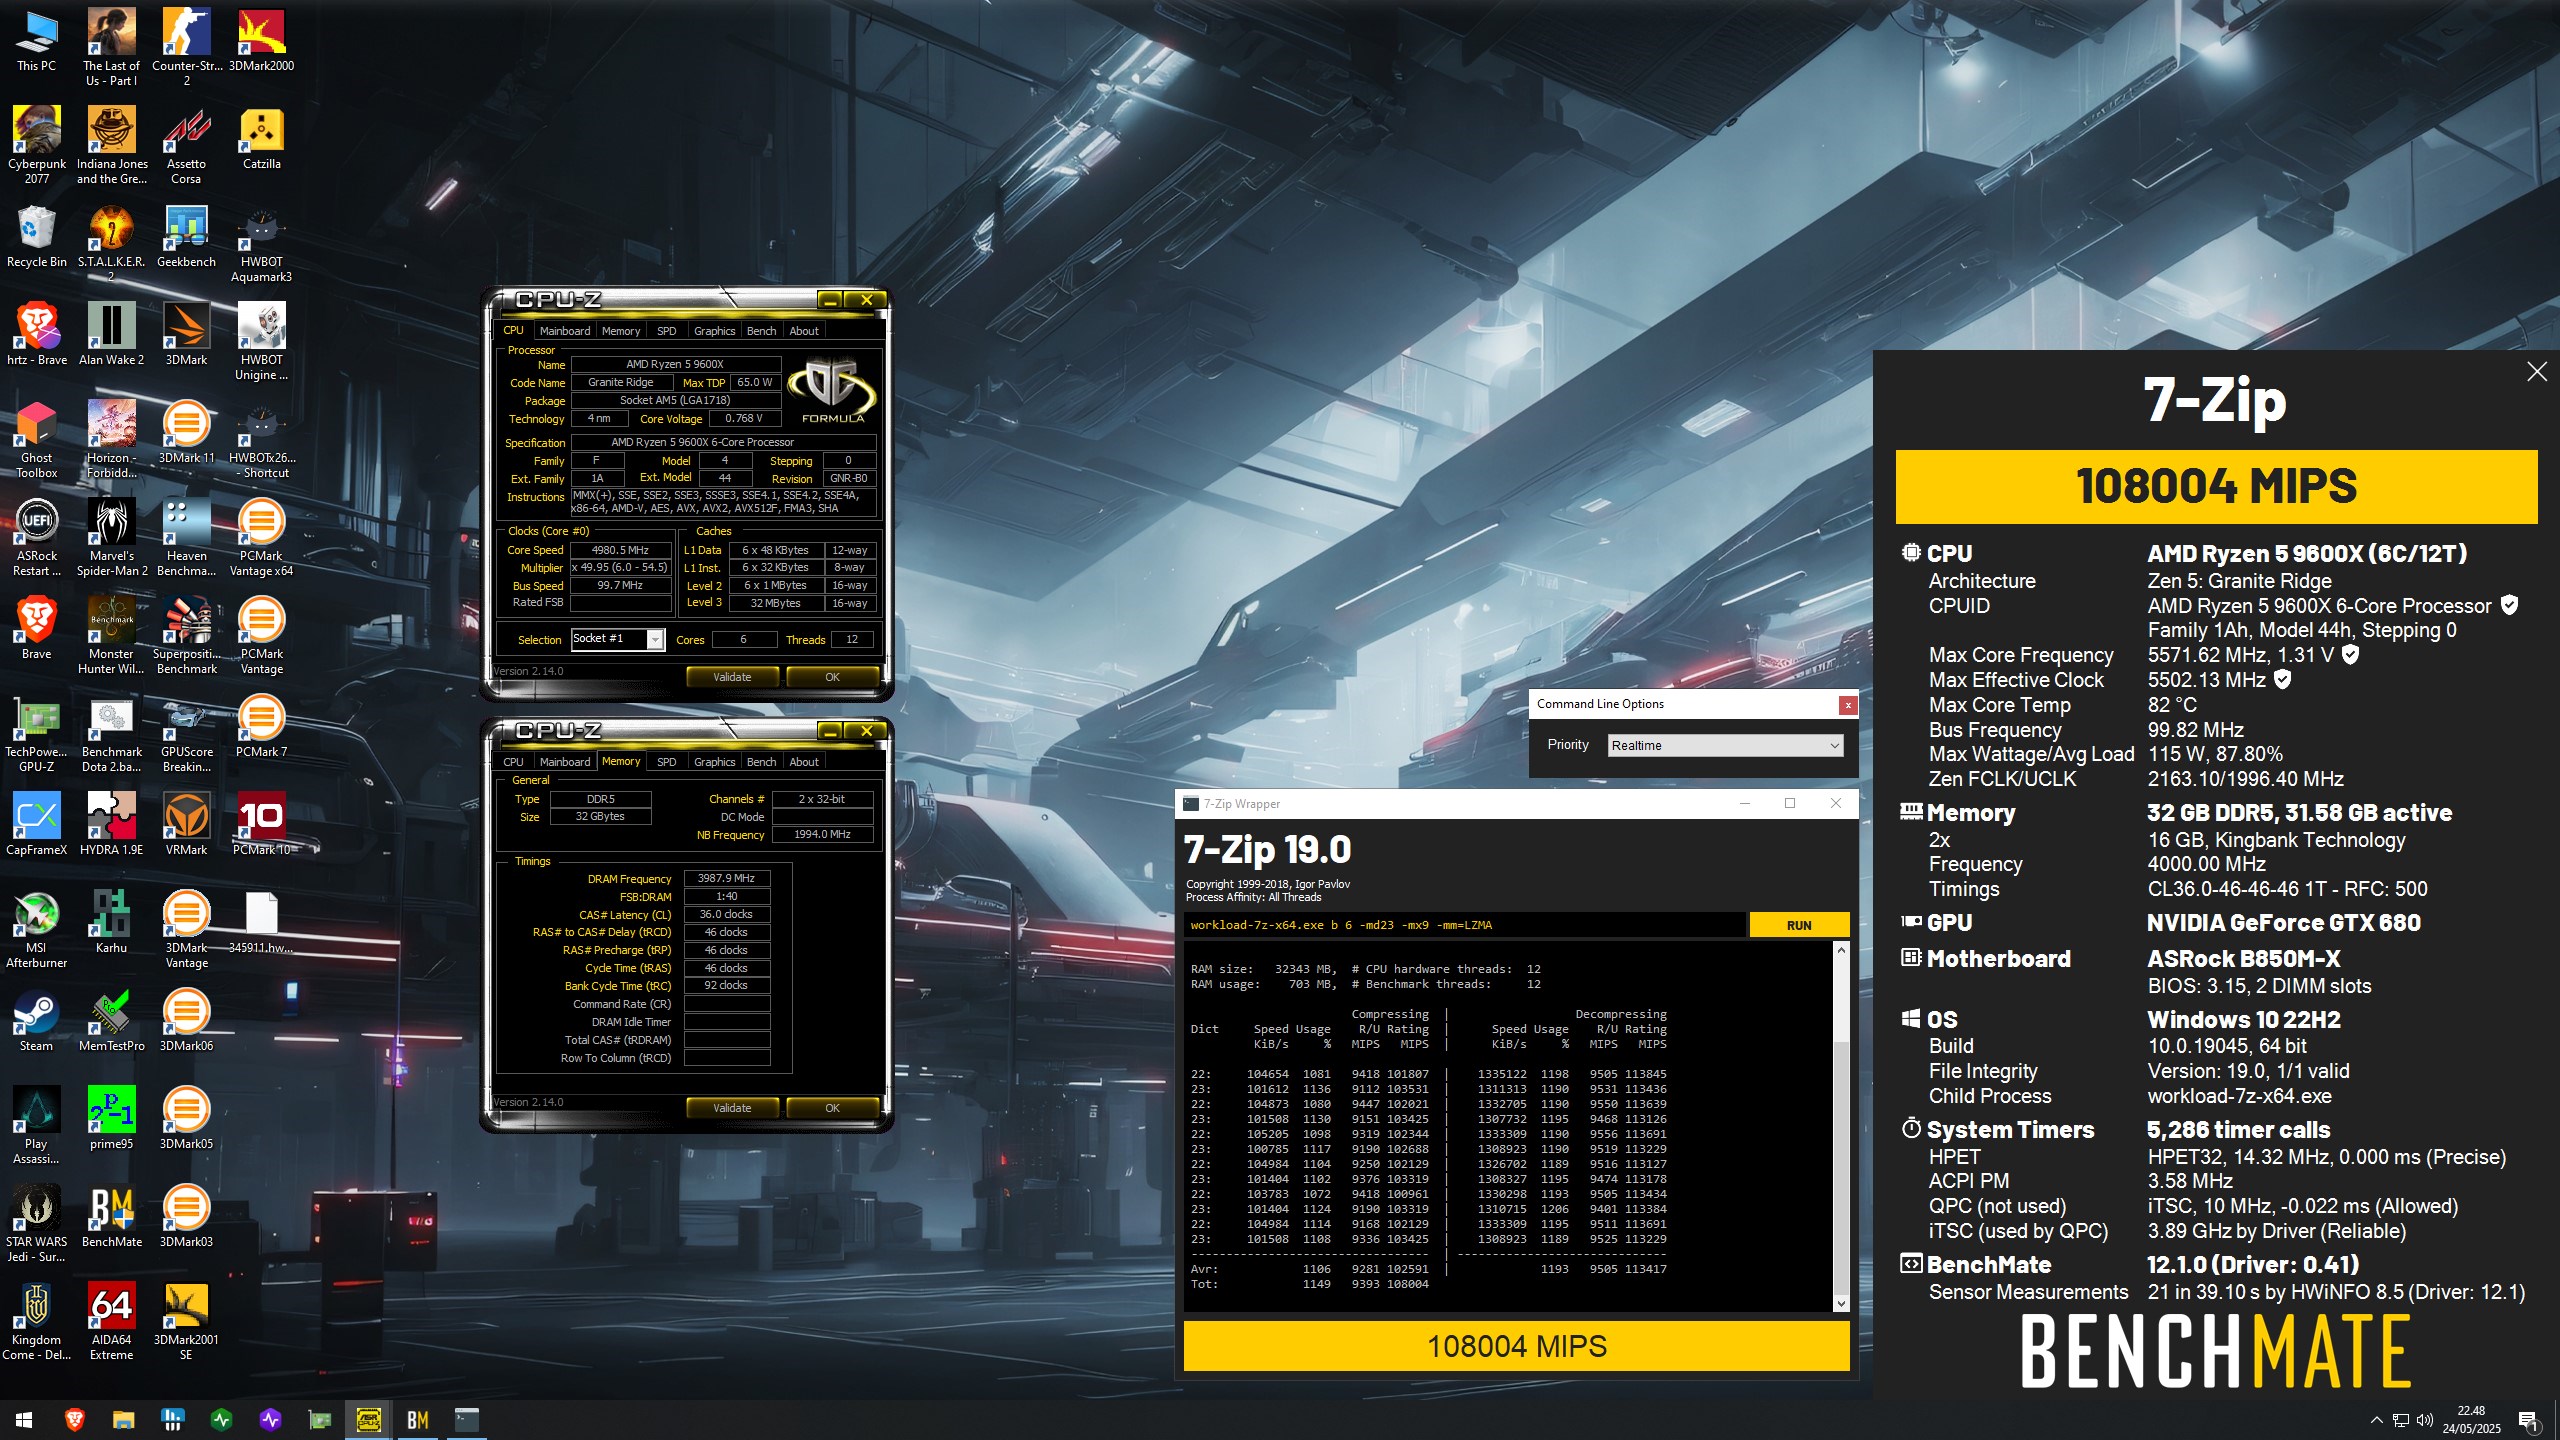Launch Steam desktop icon
The width and height of the screenshot is (2560, 1440).
coord(37,1020)
